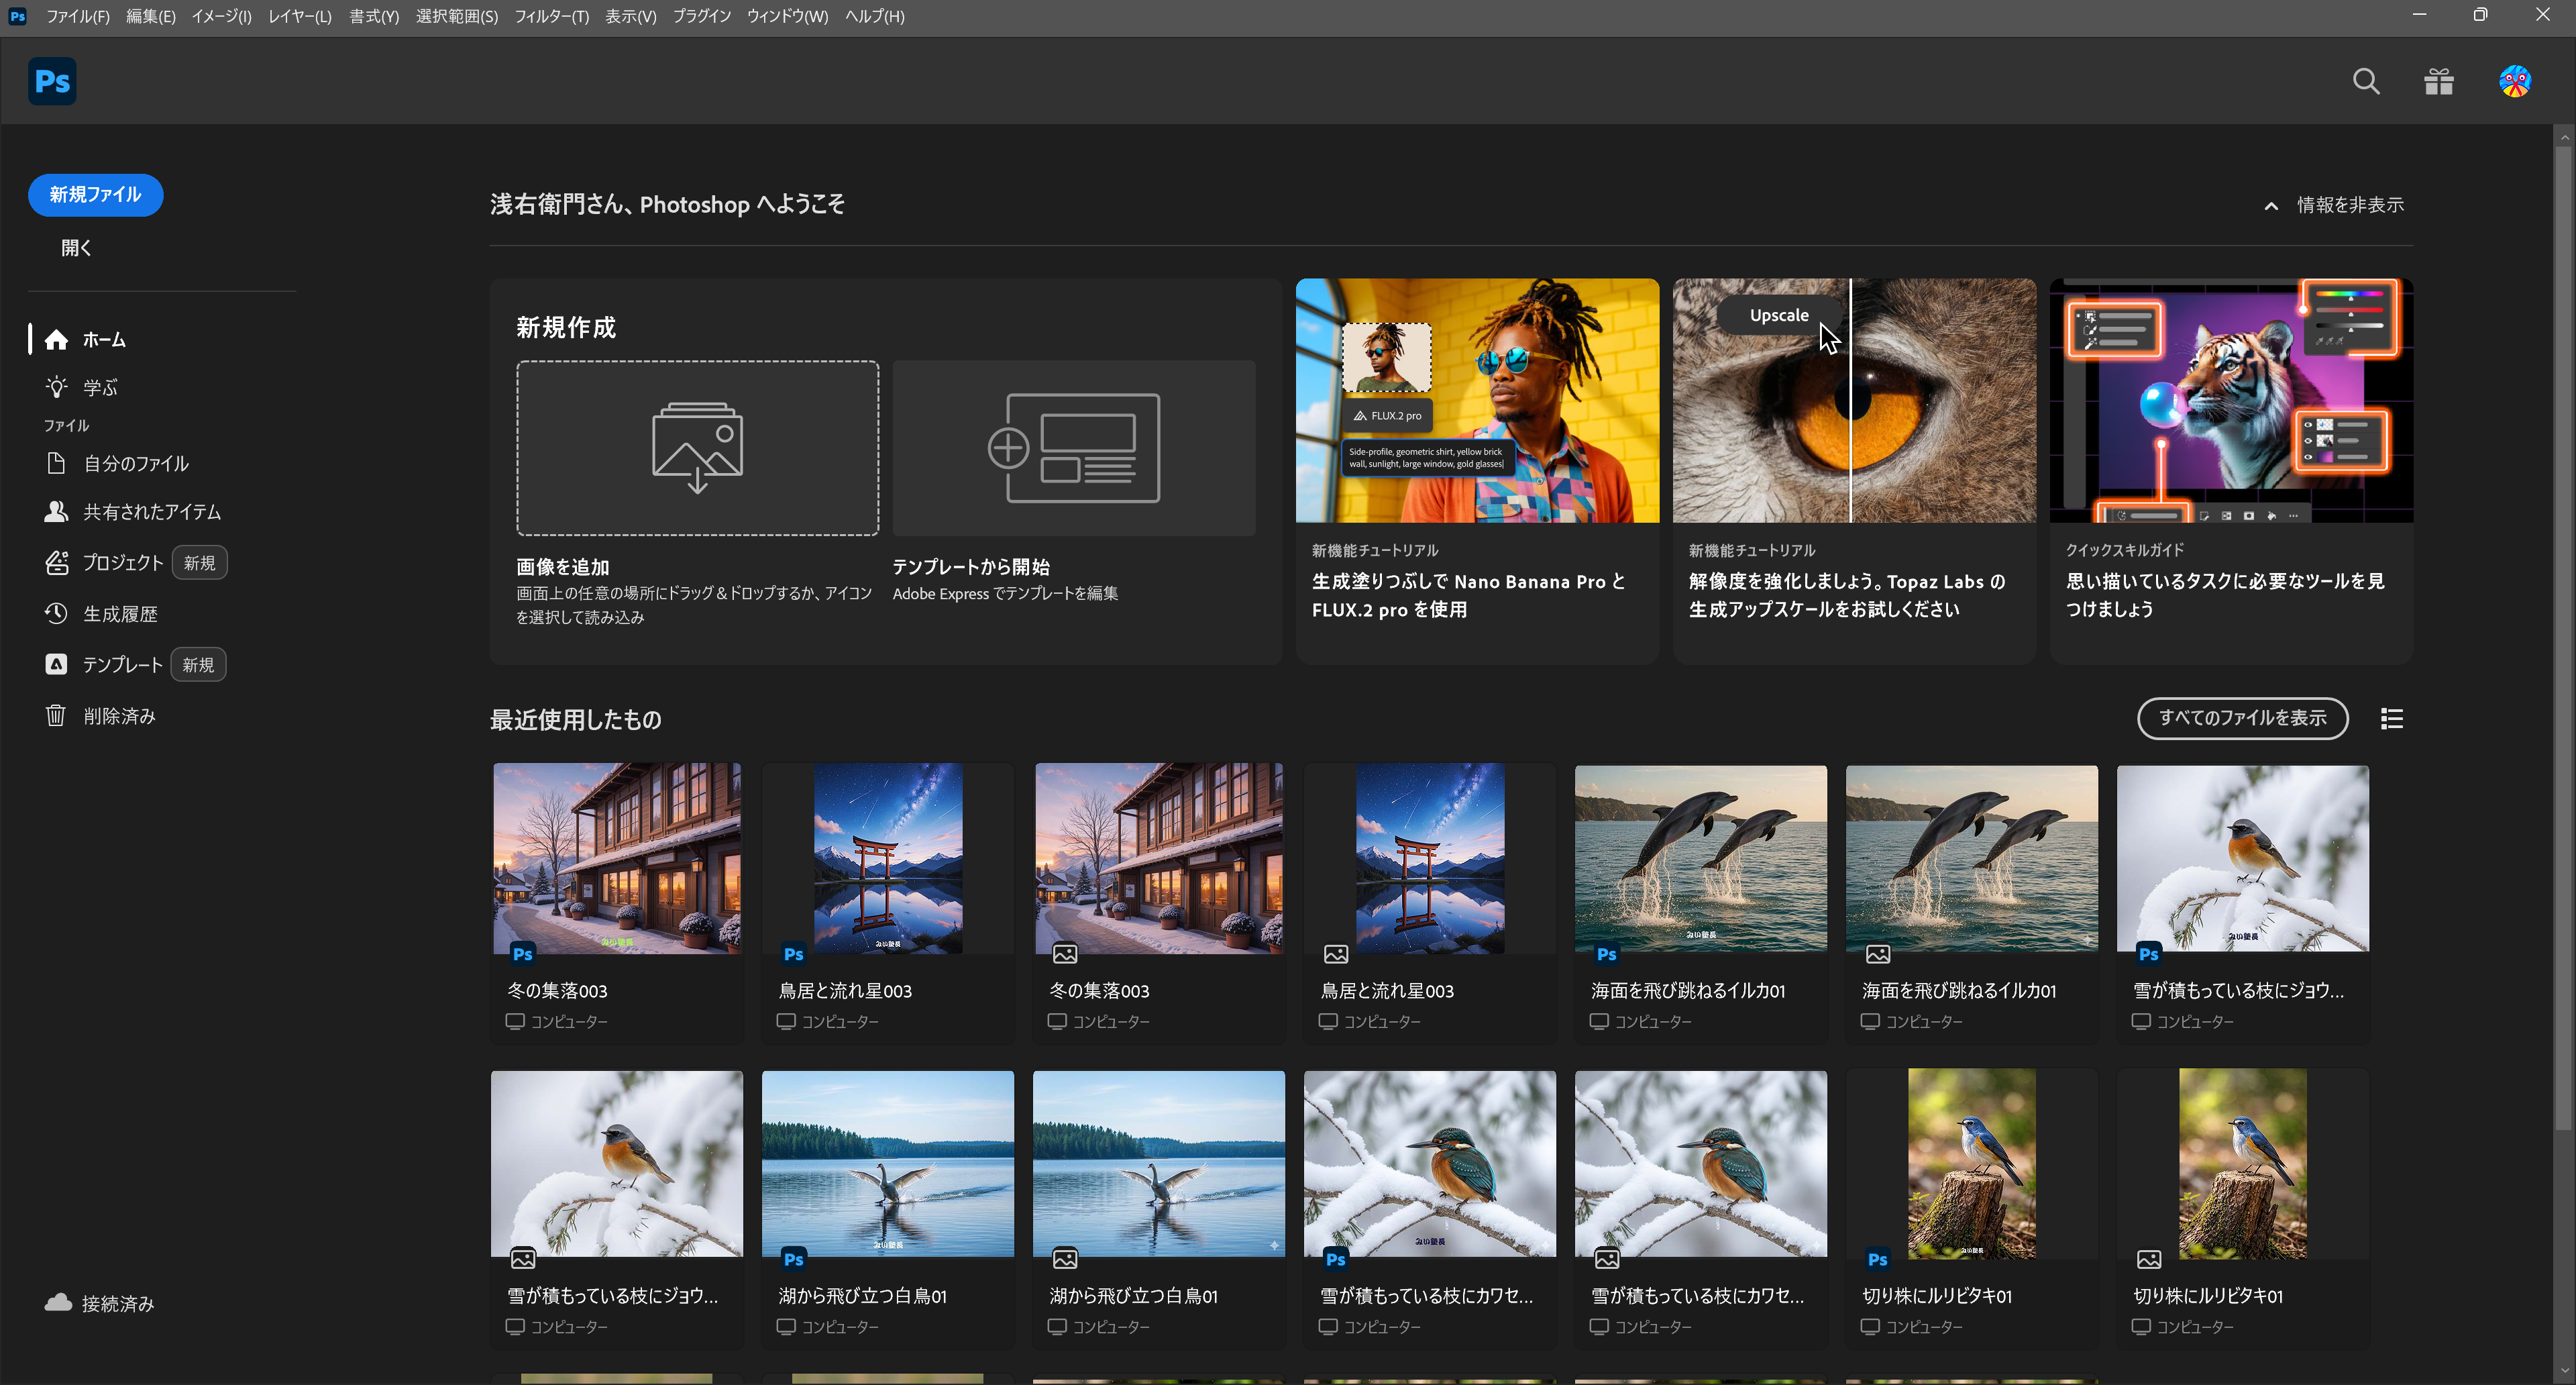The width and height of the screenshot is (2576, 1385).
Task: Click the vertical scrollbar on right edge
Action: tap(2563, 640)
